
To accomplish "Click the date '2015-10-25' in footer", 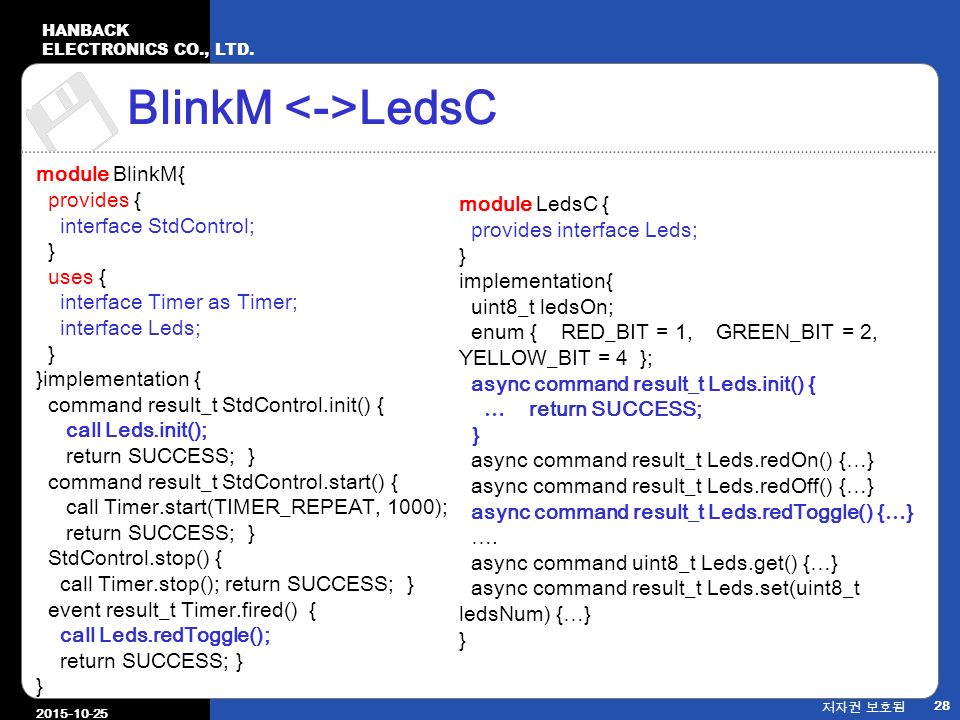I will (72, 713).
